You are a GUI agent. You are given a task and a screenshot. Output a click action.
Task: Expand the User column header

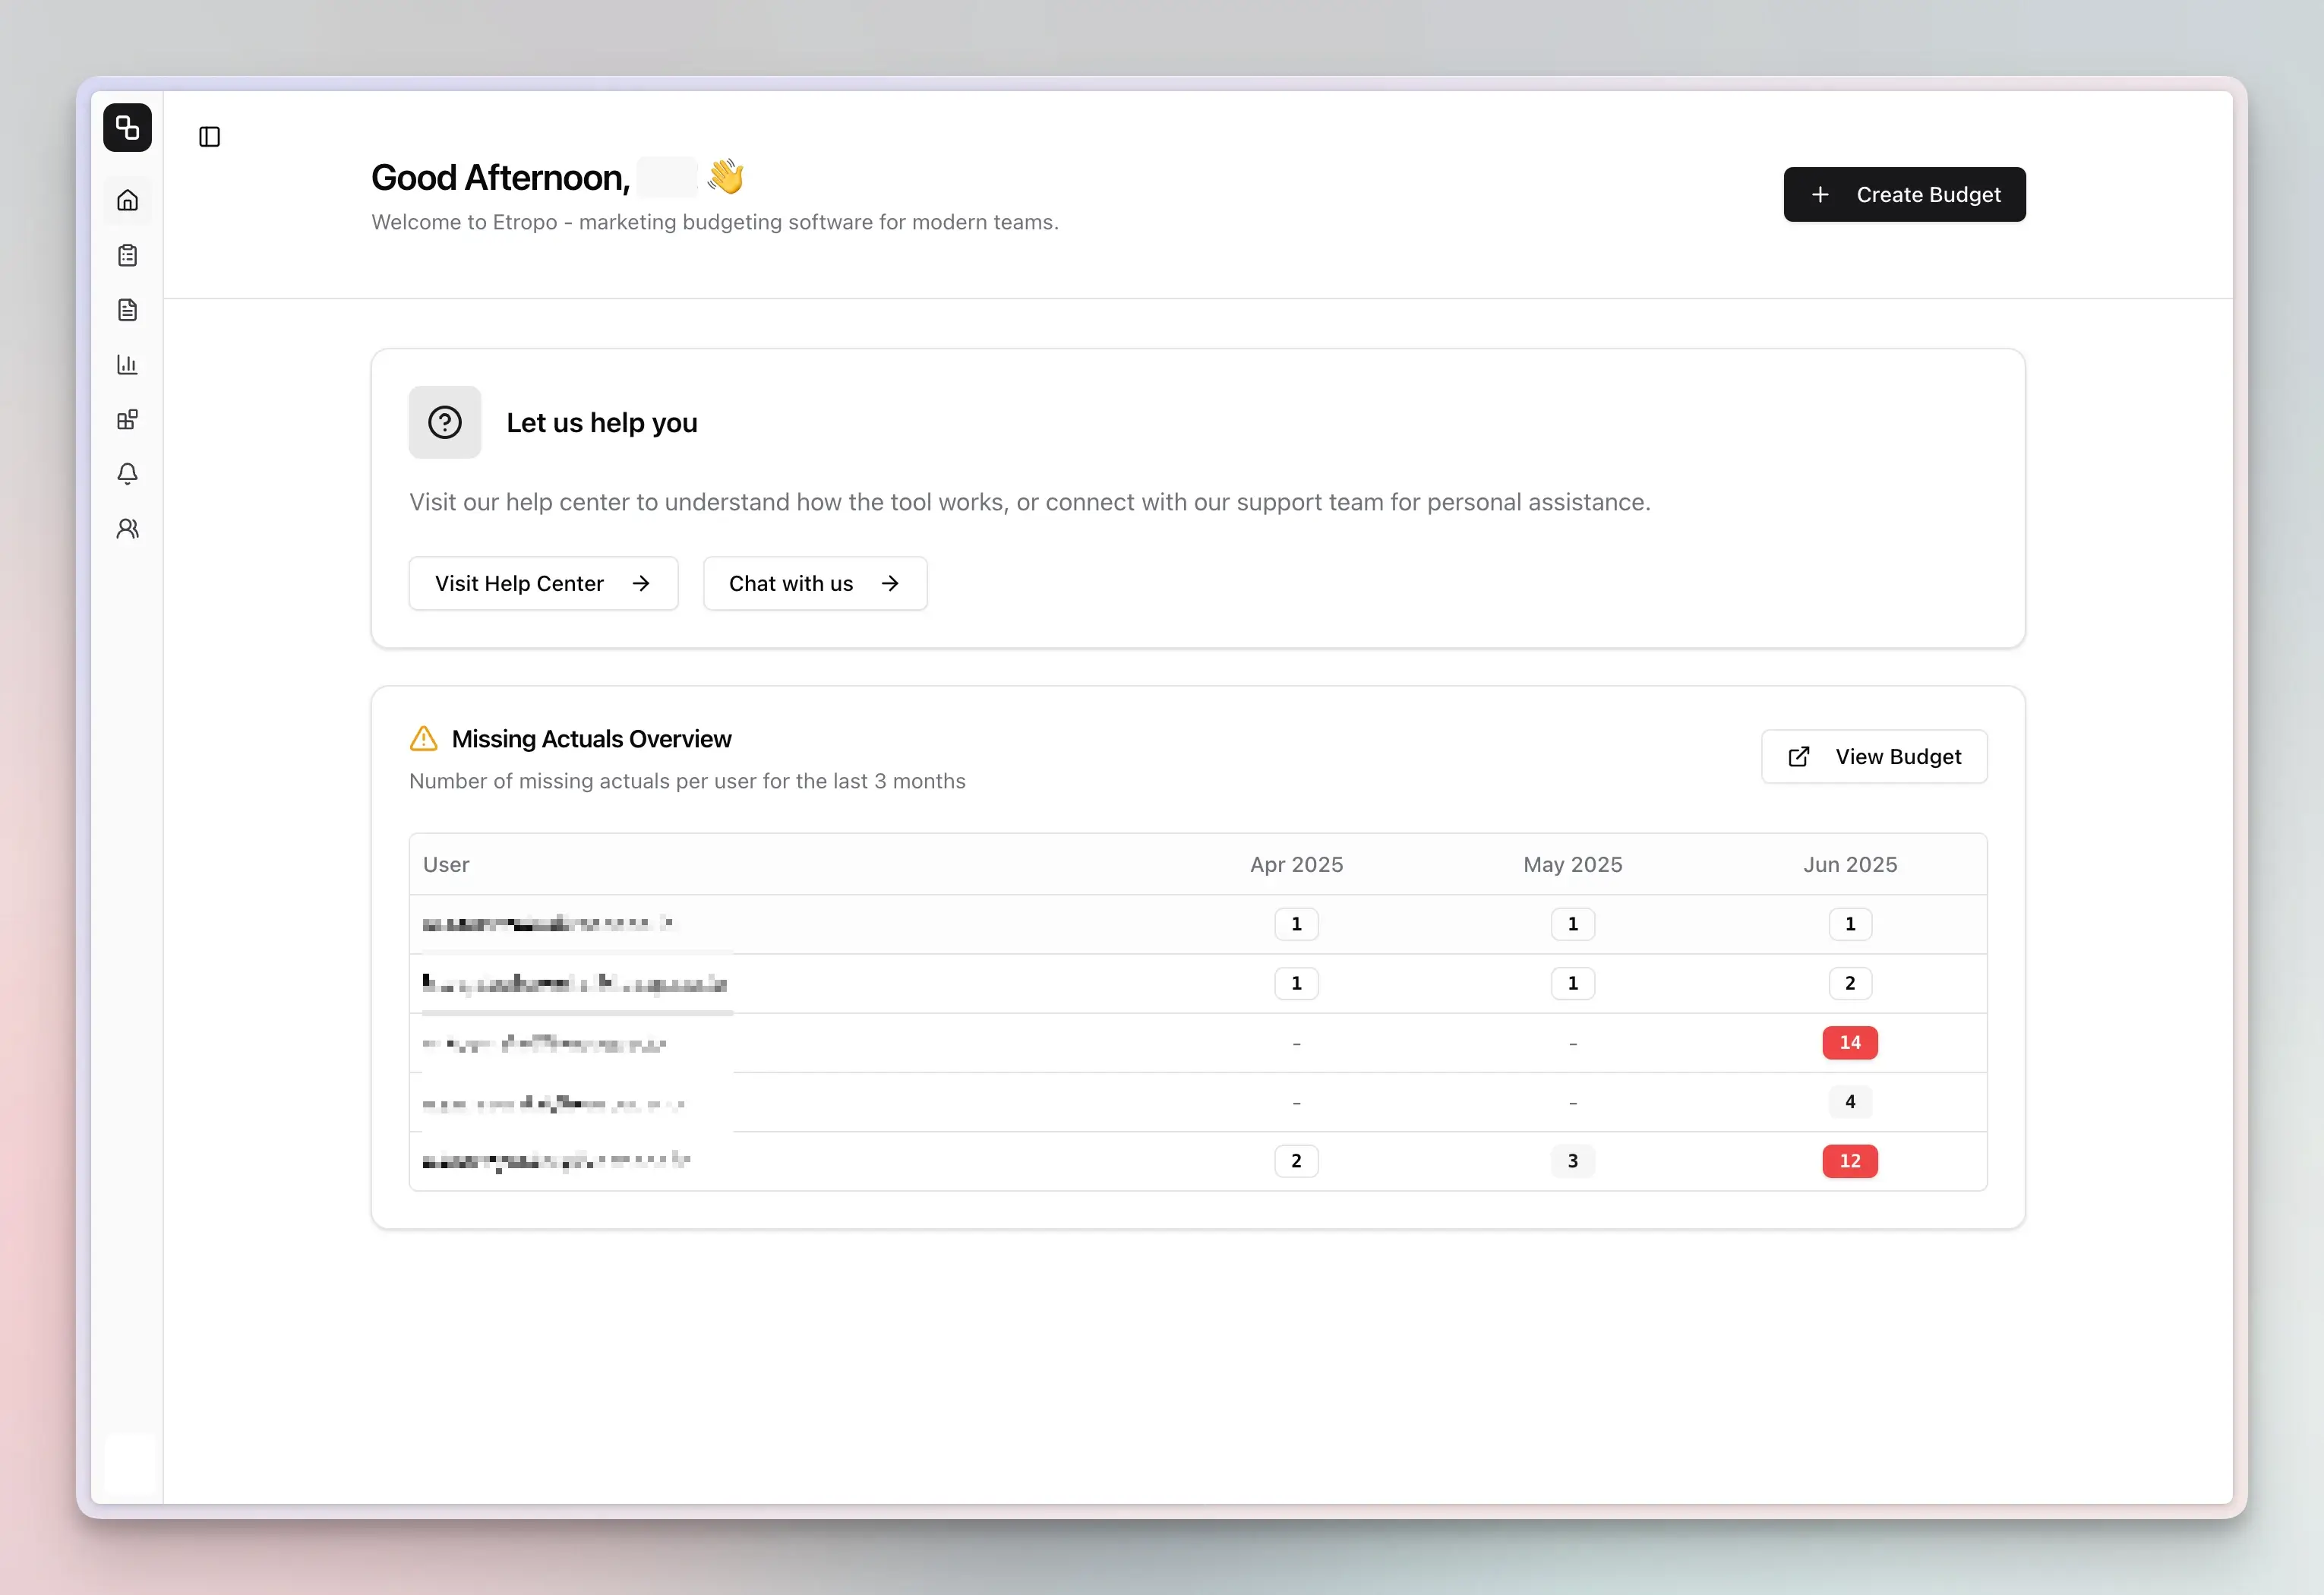click(446, 864)
